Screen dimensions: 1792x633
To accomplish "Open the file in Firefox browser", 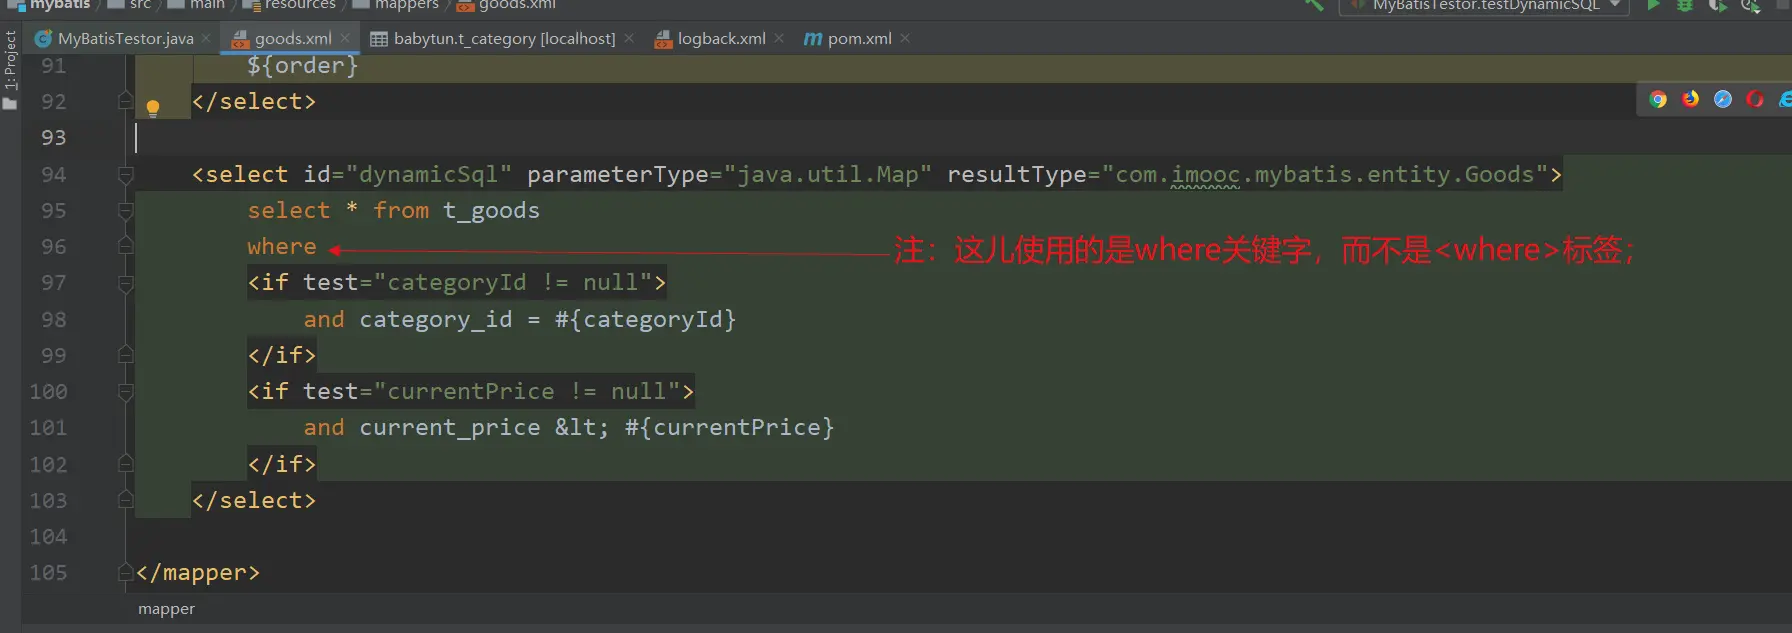I will pyautogui.click(x=1690, y=99).
